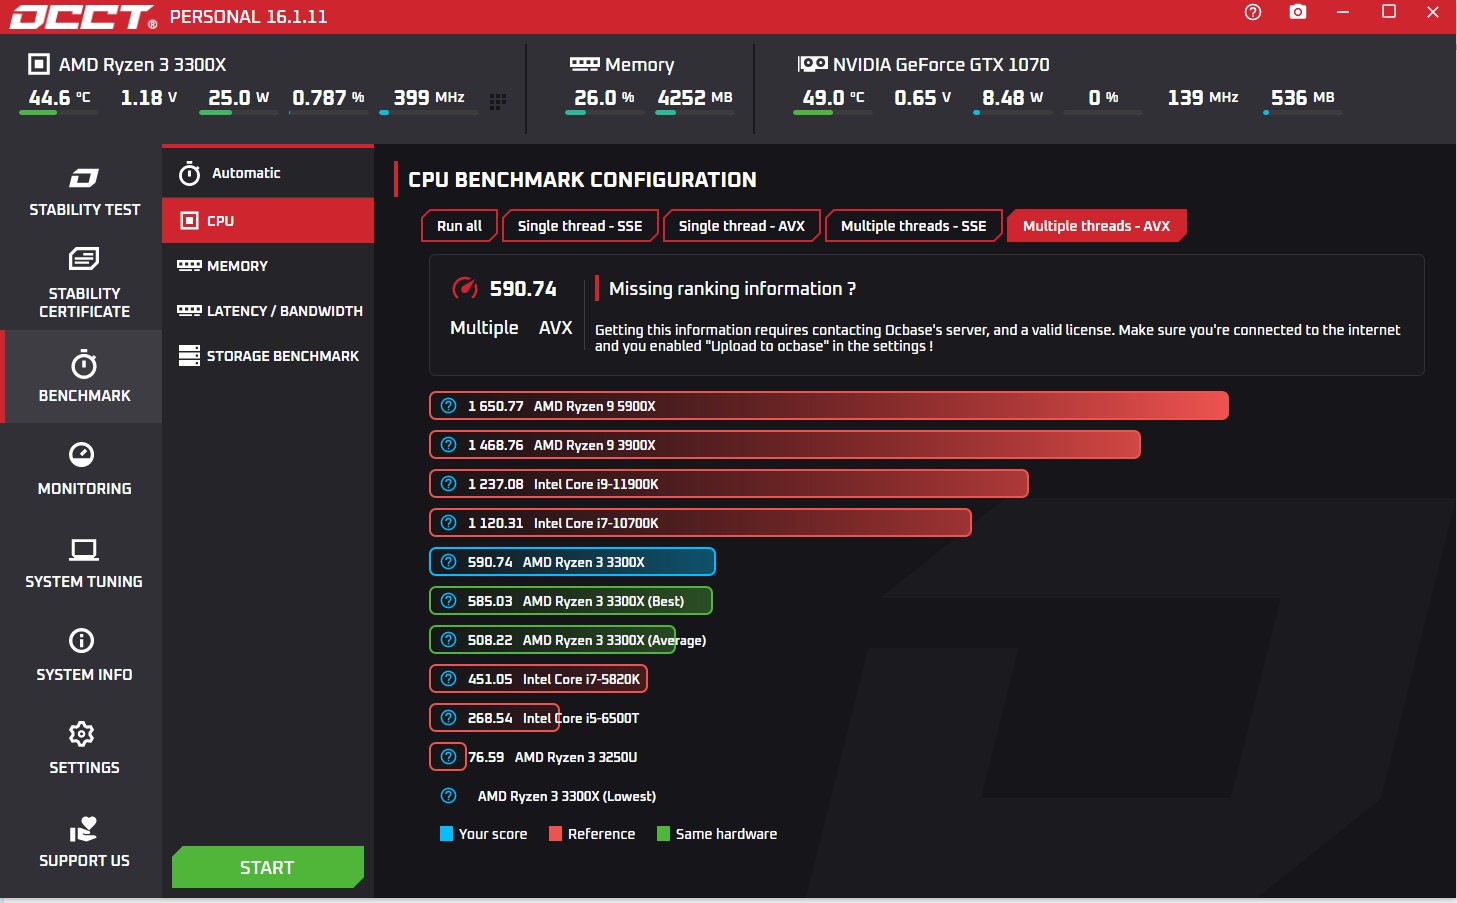Open help via the question mark icon
This screenshot has height=903, width=1457.
[x=1253, y=12]
